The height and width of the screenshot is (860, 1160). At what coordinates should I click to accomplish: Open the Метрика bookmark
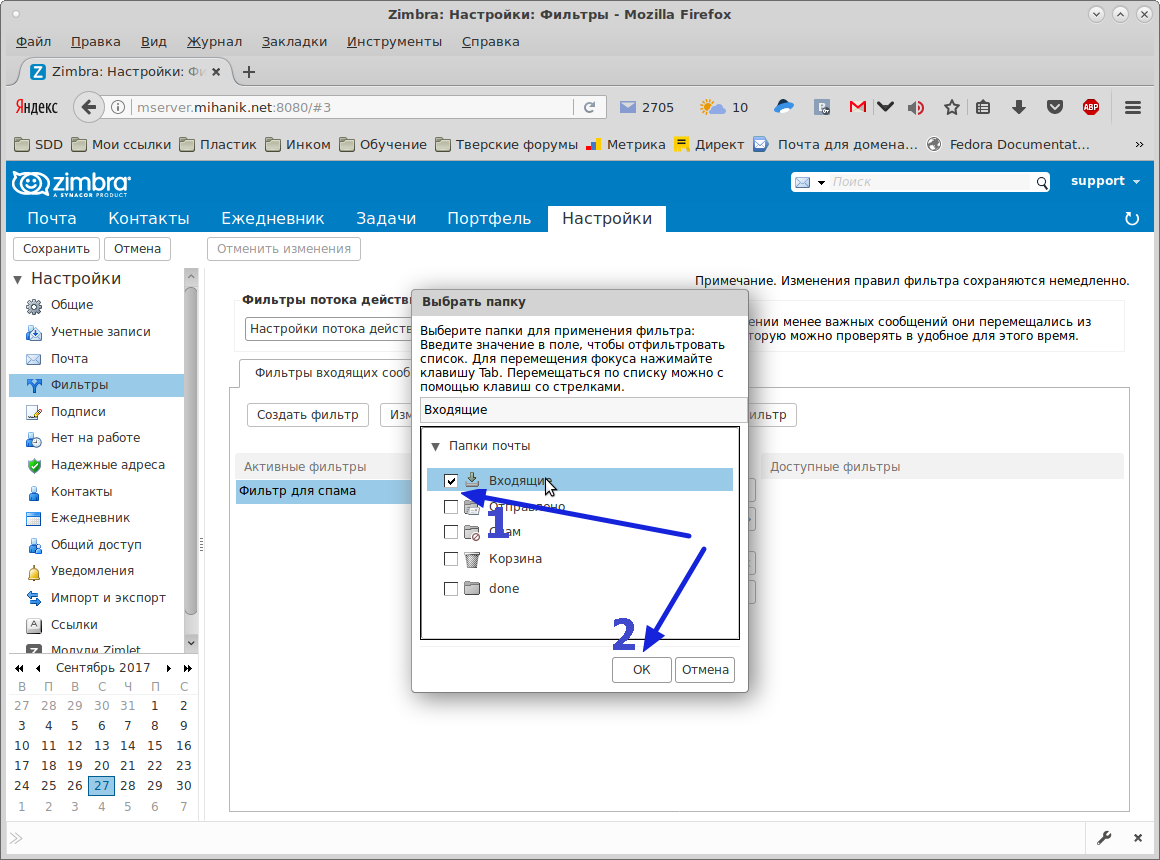pos(625,144)
